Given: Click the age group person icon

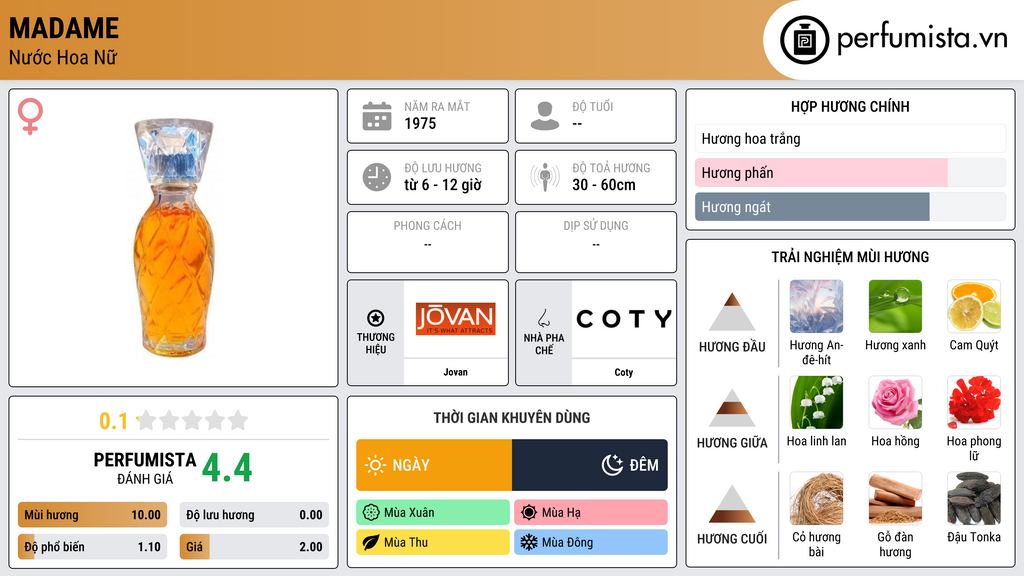Looking at the screenshot, I should click(545, 116).
